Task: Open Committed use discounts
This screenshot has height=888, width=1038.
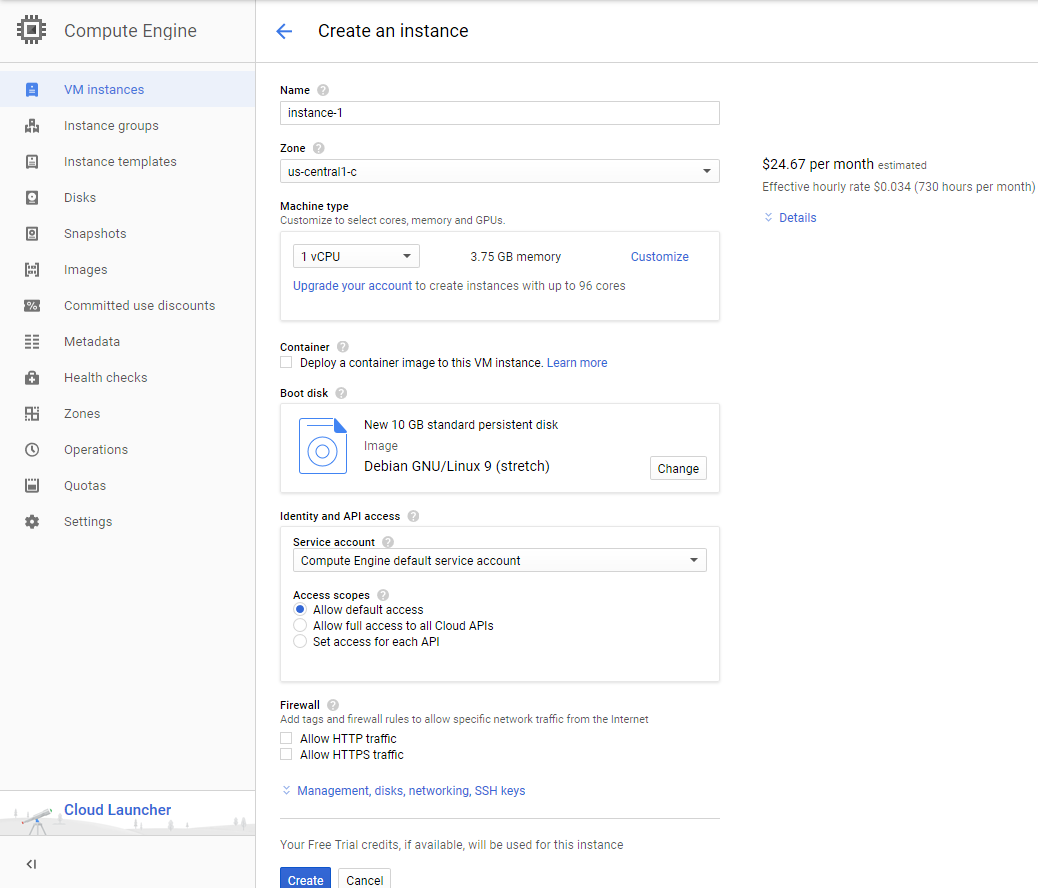Action: pyautogui.click(x=140, y=305)
